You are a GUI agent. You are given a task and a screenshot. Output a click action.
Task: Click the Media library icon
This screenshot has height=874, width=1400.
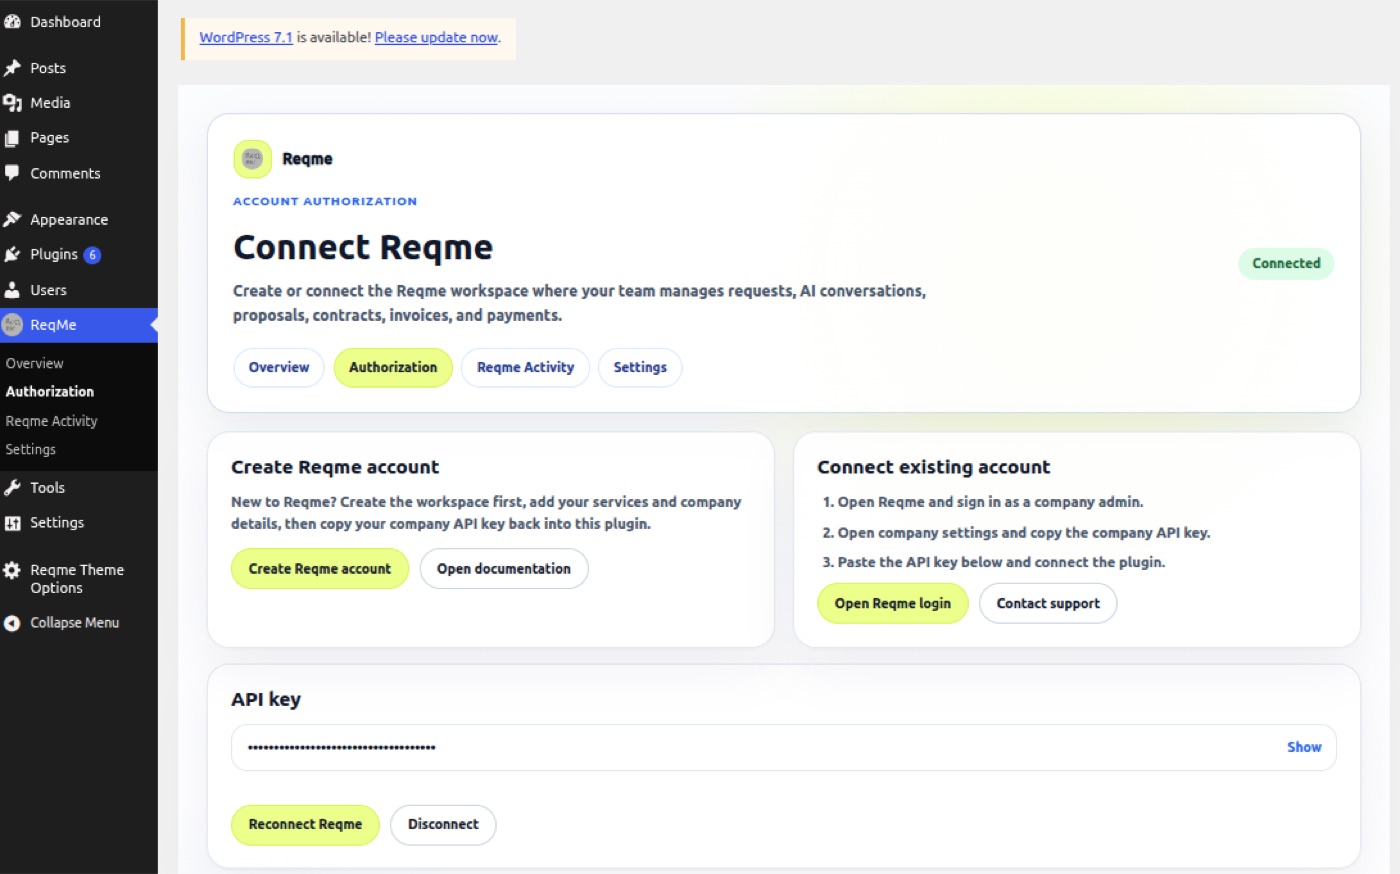(x=12, y=103)
